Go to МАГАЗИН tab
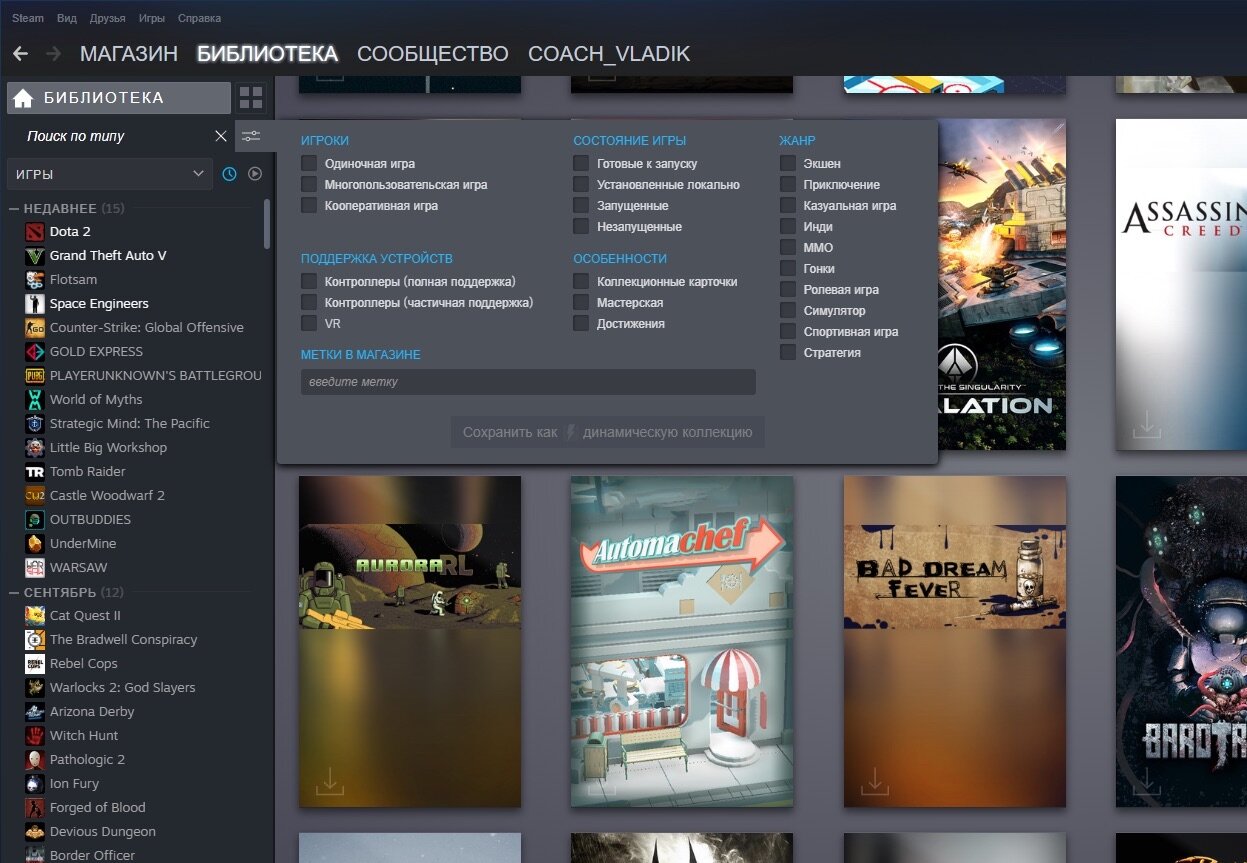Image resolution: width=1247 pixels, height=863 pixels. [129, 54]
